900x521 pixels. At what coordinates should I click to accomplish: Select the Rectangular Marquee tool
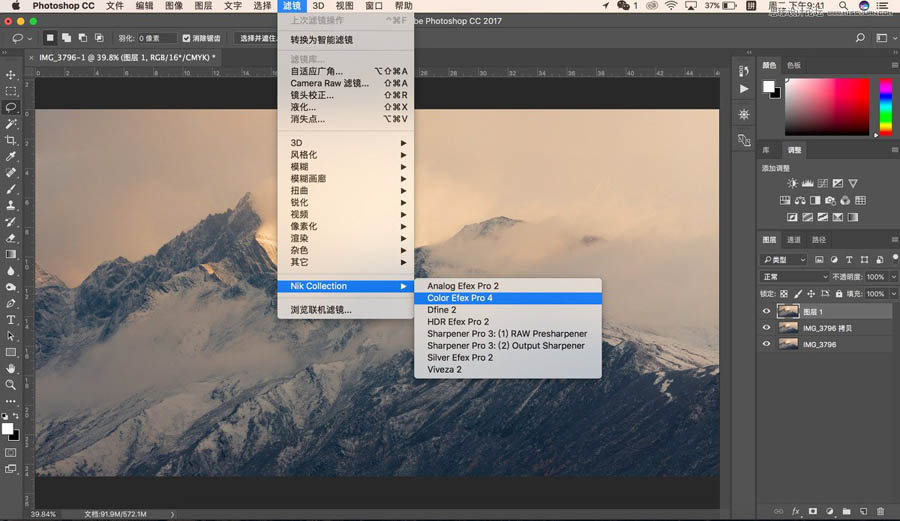11,91
